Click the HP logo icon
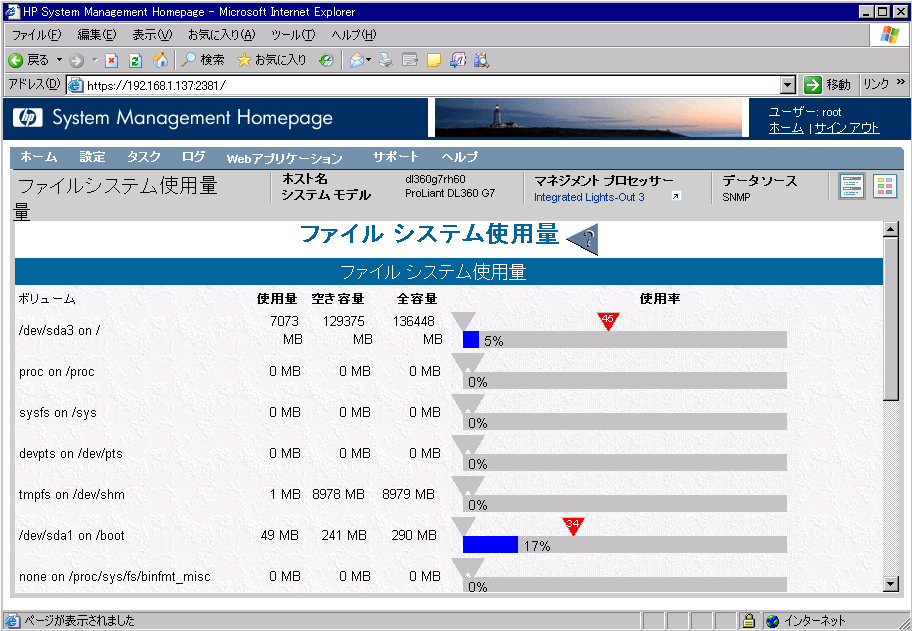912x631 pixels. click(27, 117)
